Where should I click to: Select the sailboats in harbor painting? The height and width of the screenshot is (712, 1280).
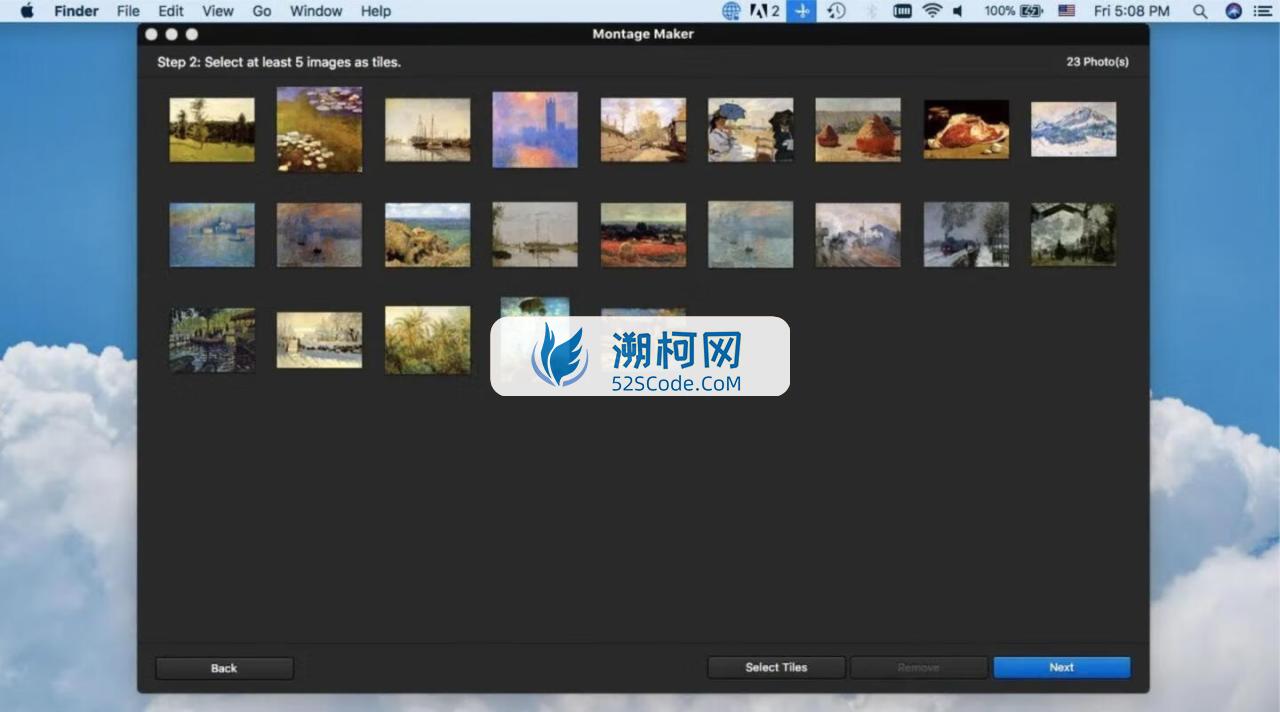click(x=428, y=130)
